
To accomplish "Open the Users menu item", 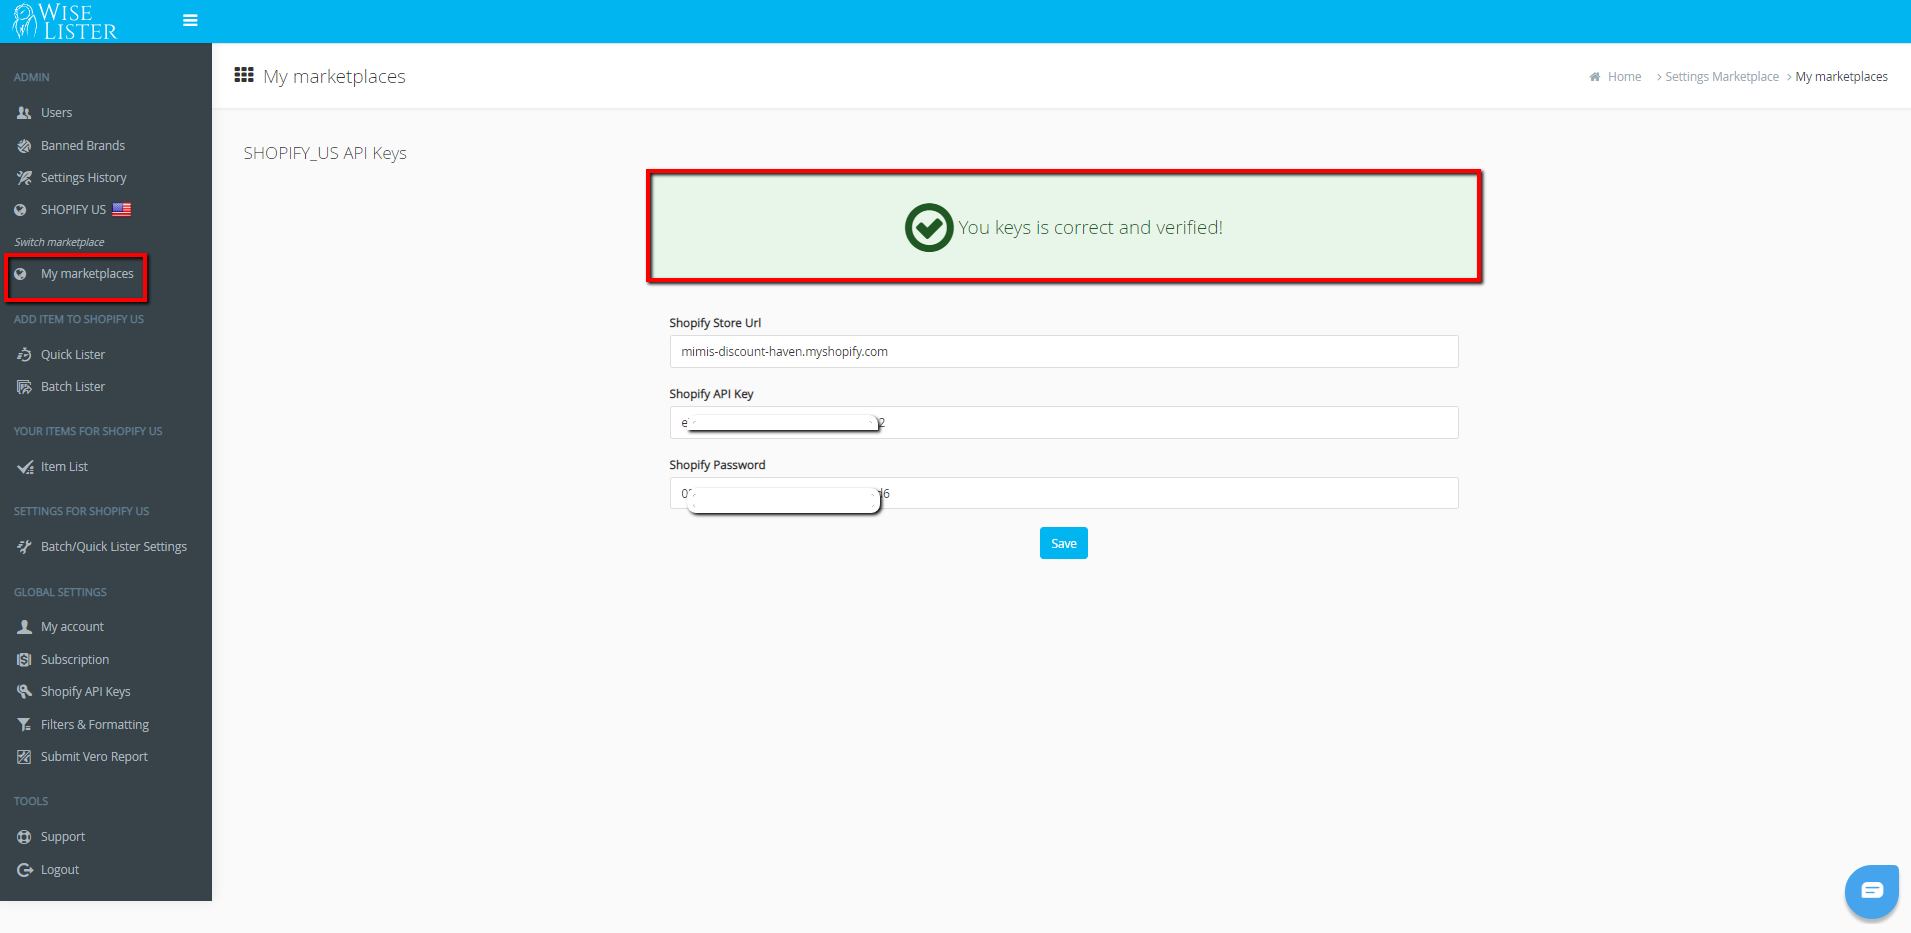I will click(56, 113).
